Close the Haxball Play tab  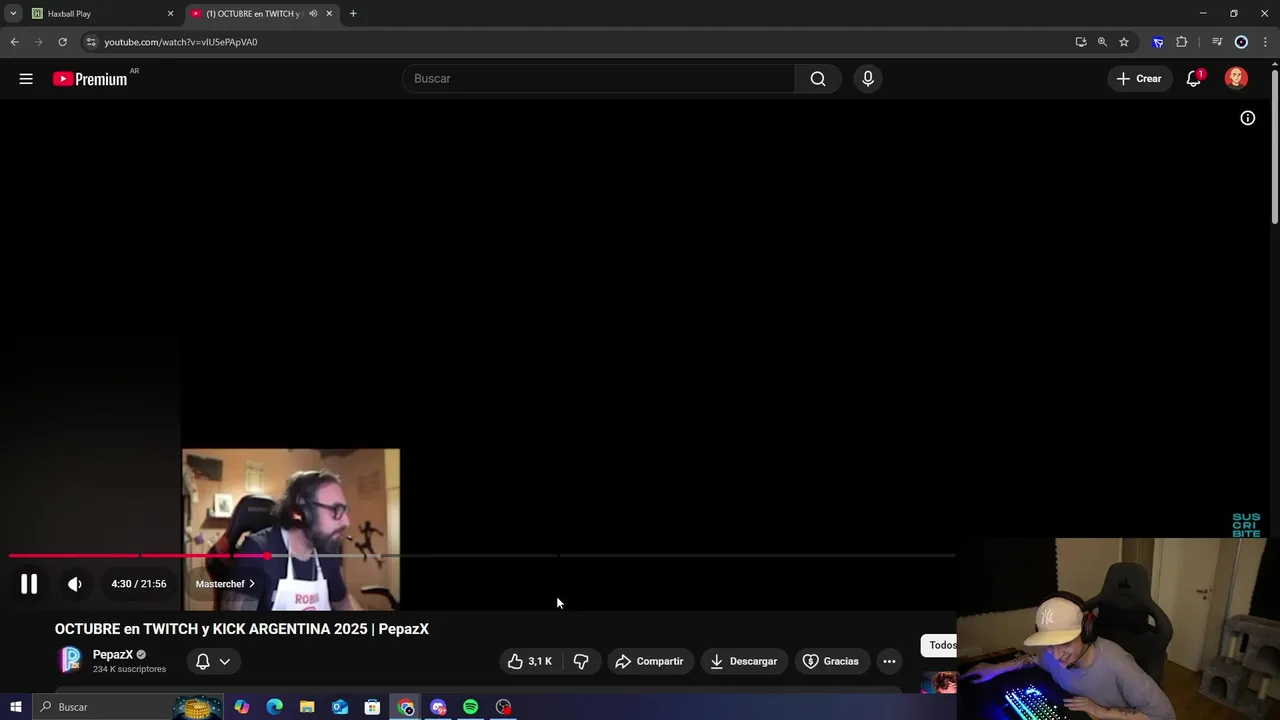pos(170,14)
